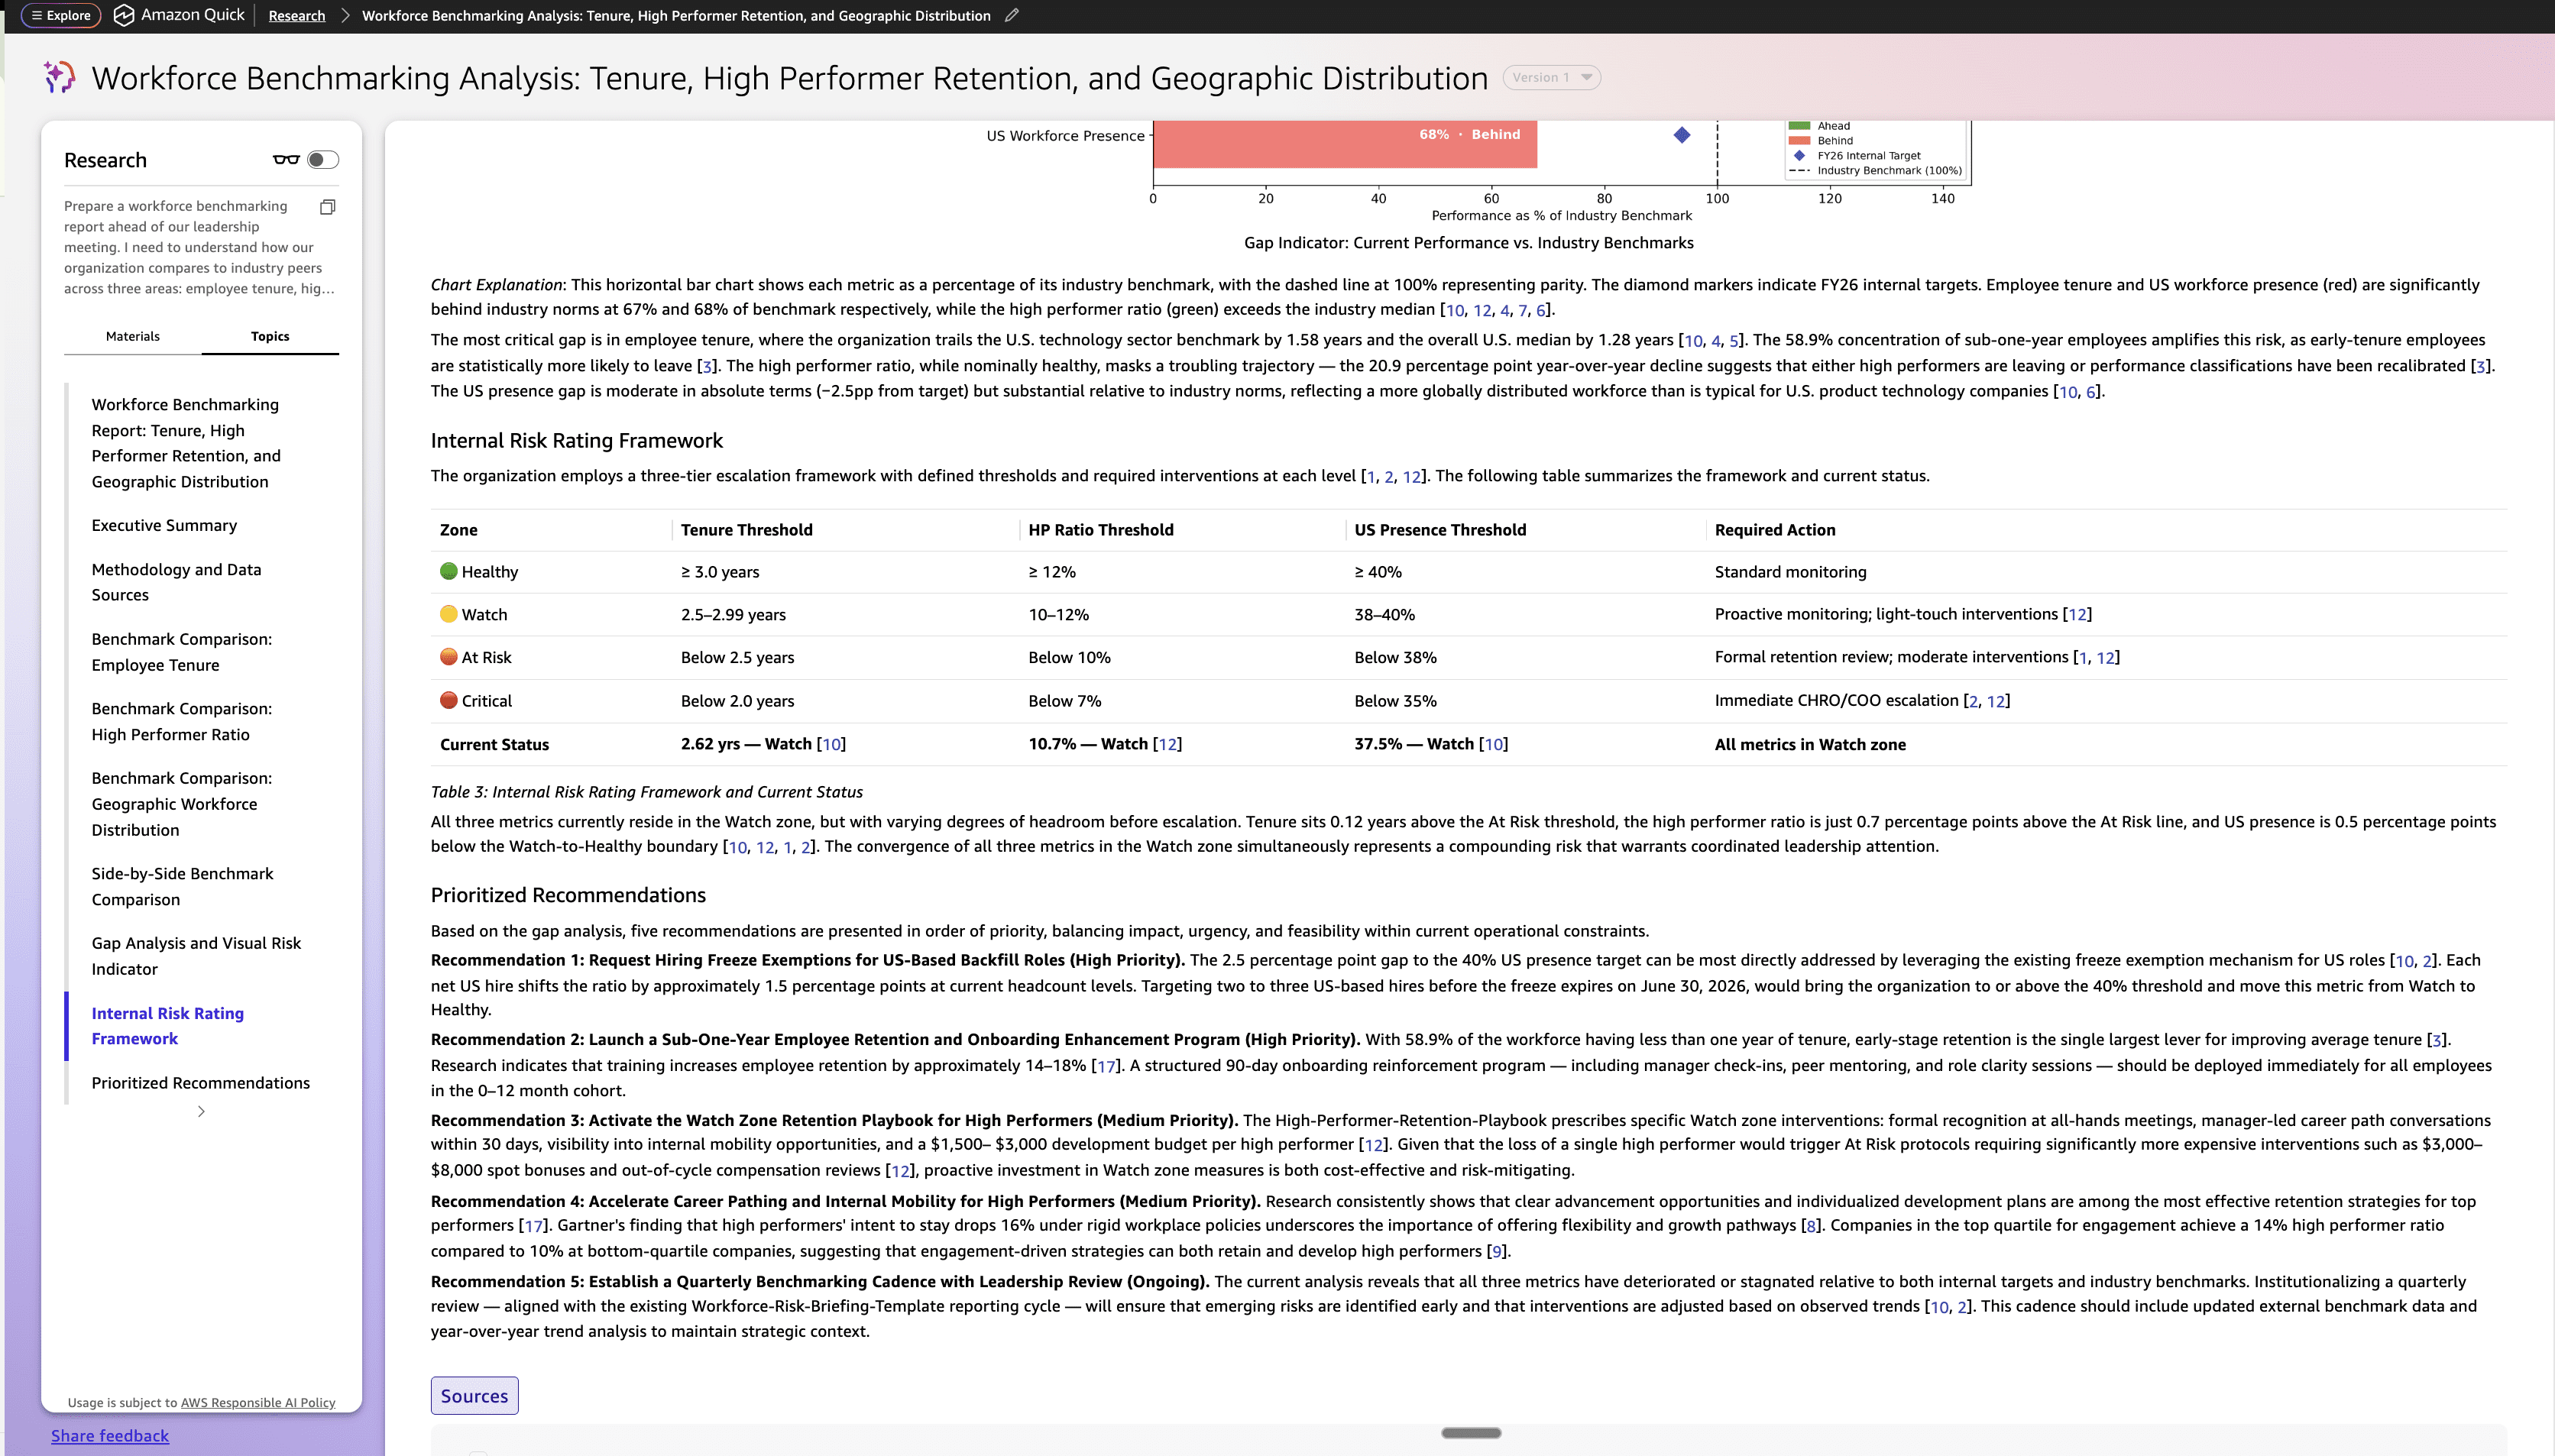Click the red Critical zone circle icon
This screenshot has width=2555, height=1456.
tap(449, 700)
